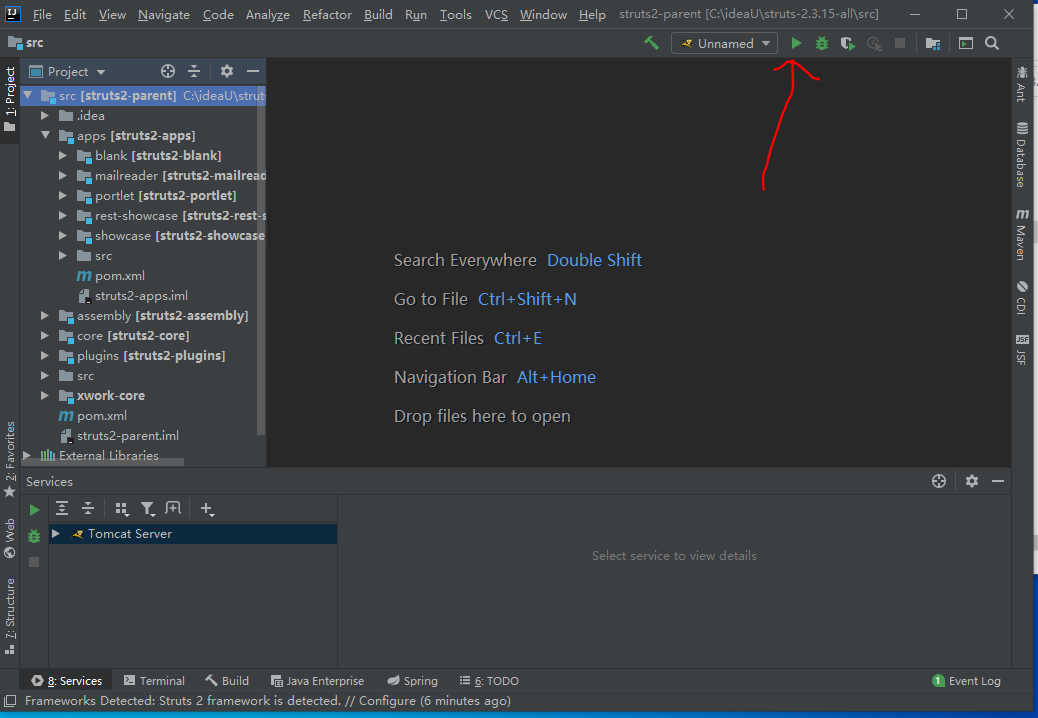Expand the assembly [struts2-assembly] module

tap(45, 316)
